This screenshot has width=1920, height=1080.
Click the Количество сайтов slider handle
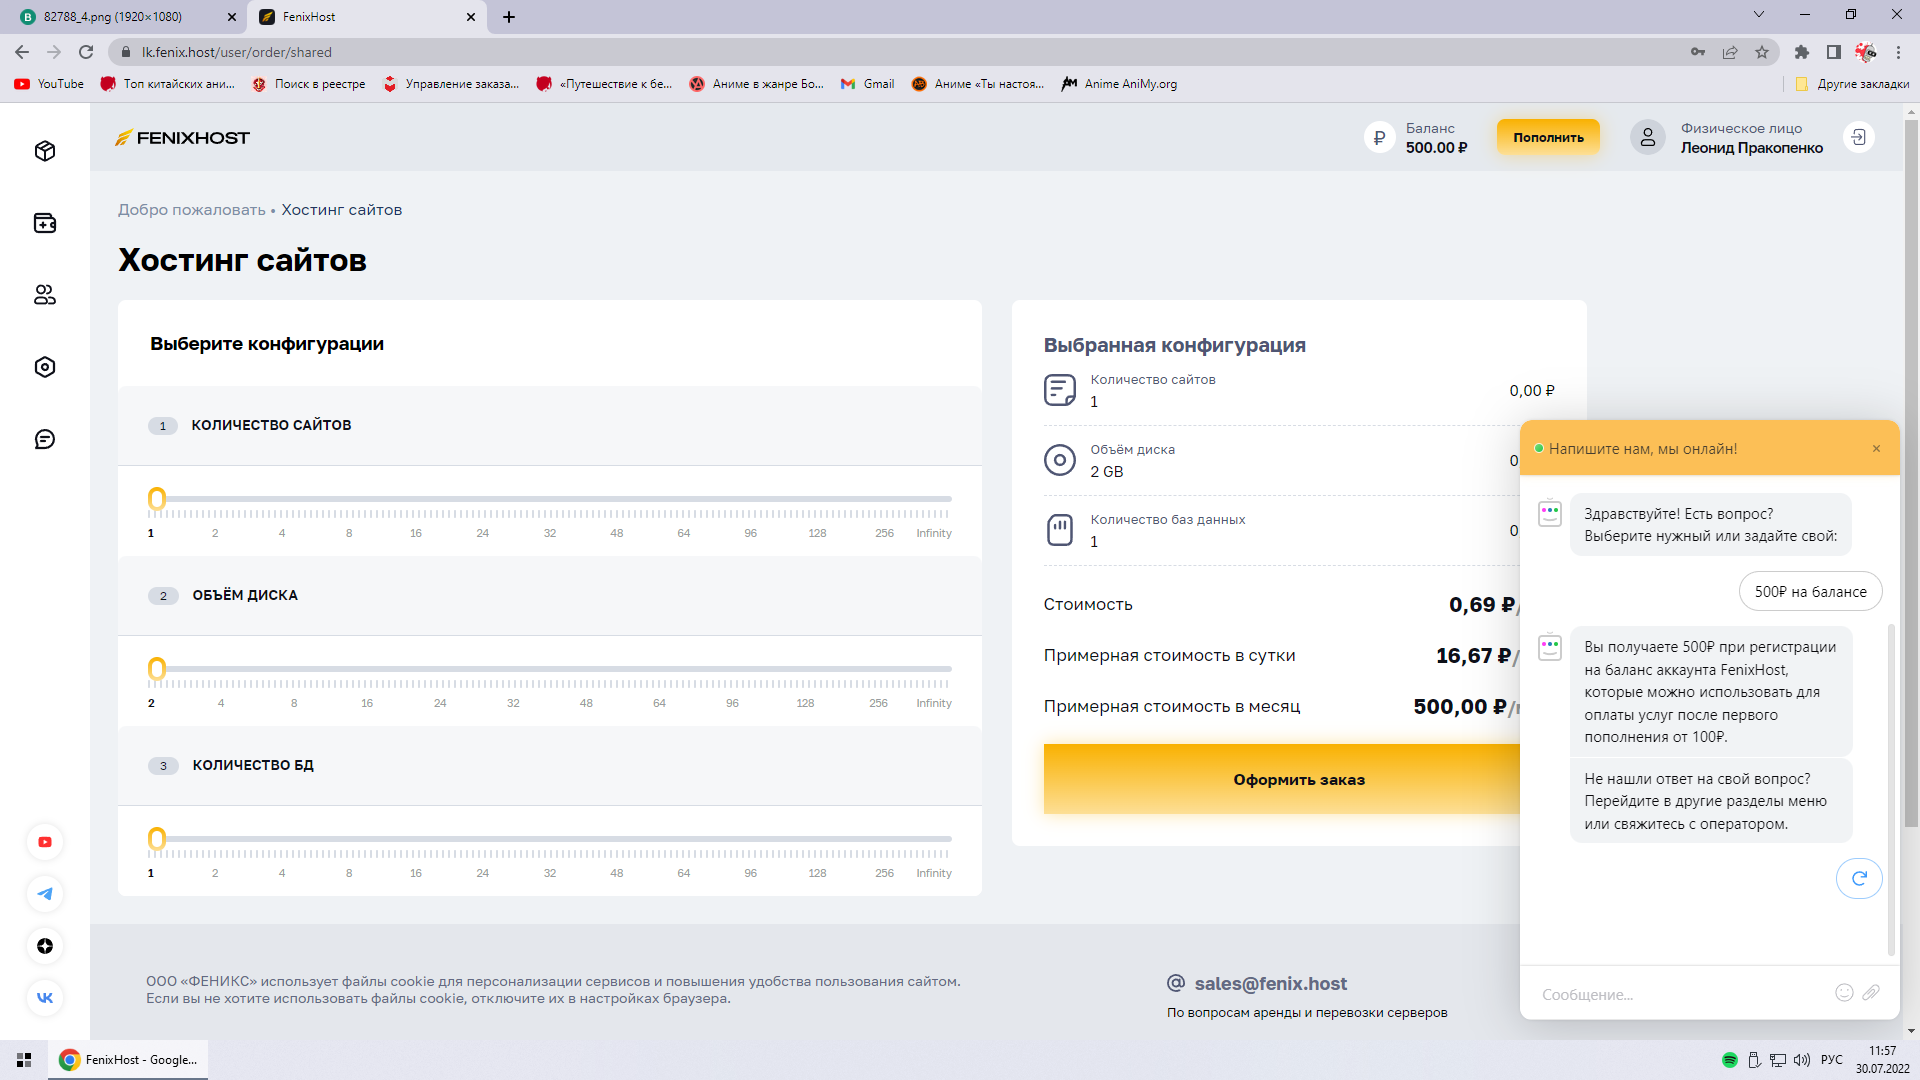tap(157, 498)
